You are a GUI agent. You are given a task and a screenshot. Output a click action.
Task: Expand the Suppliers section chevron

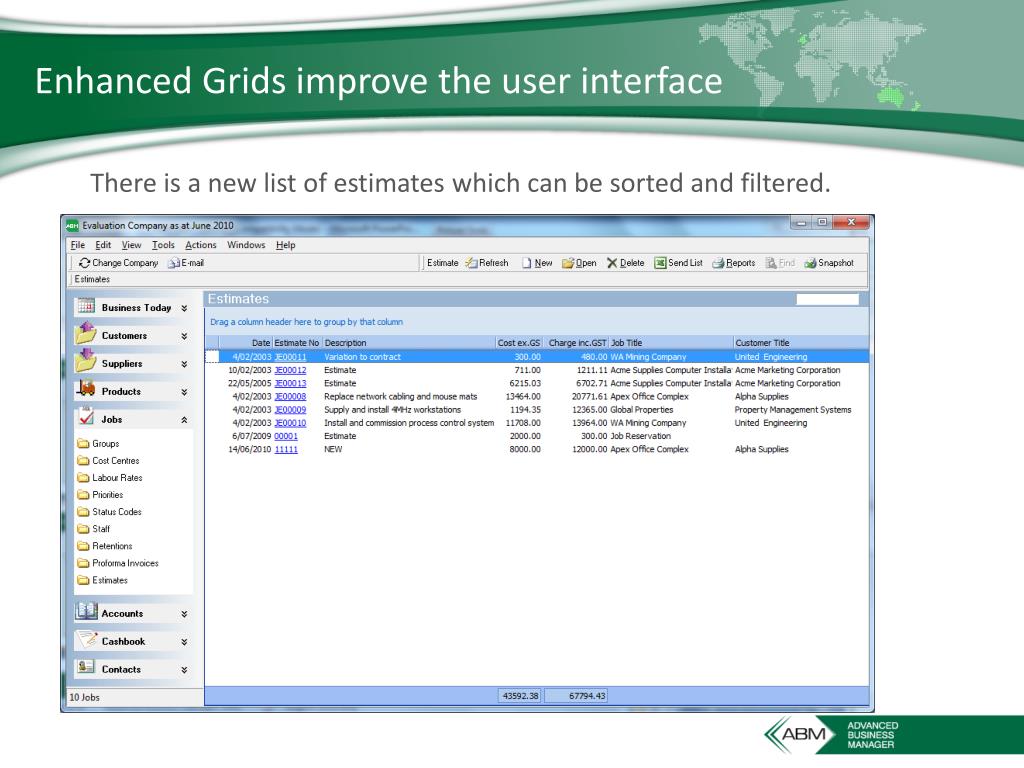tap(185, 364)
